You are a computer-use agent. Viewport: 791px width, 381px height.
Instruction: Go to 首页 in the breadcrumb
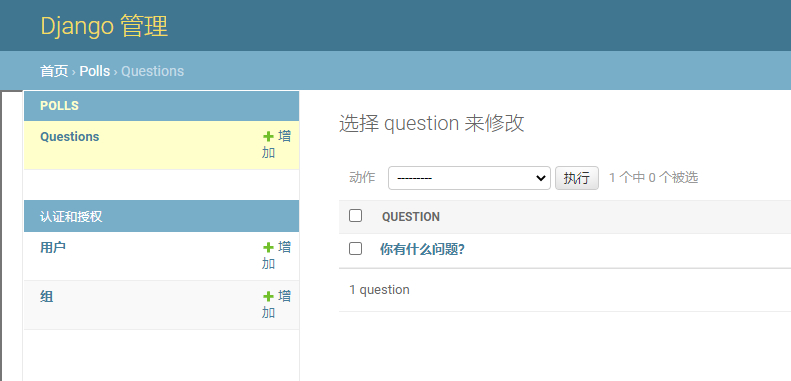[54, 71]
